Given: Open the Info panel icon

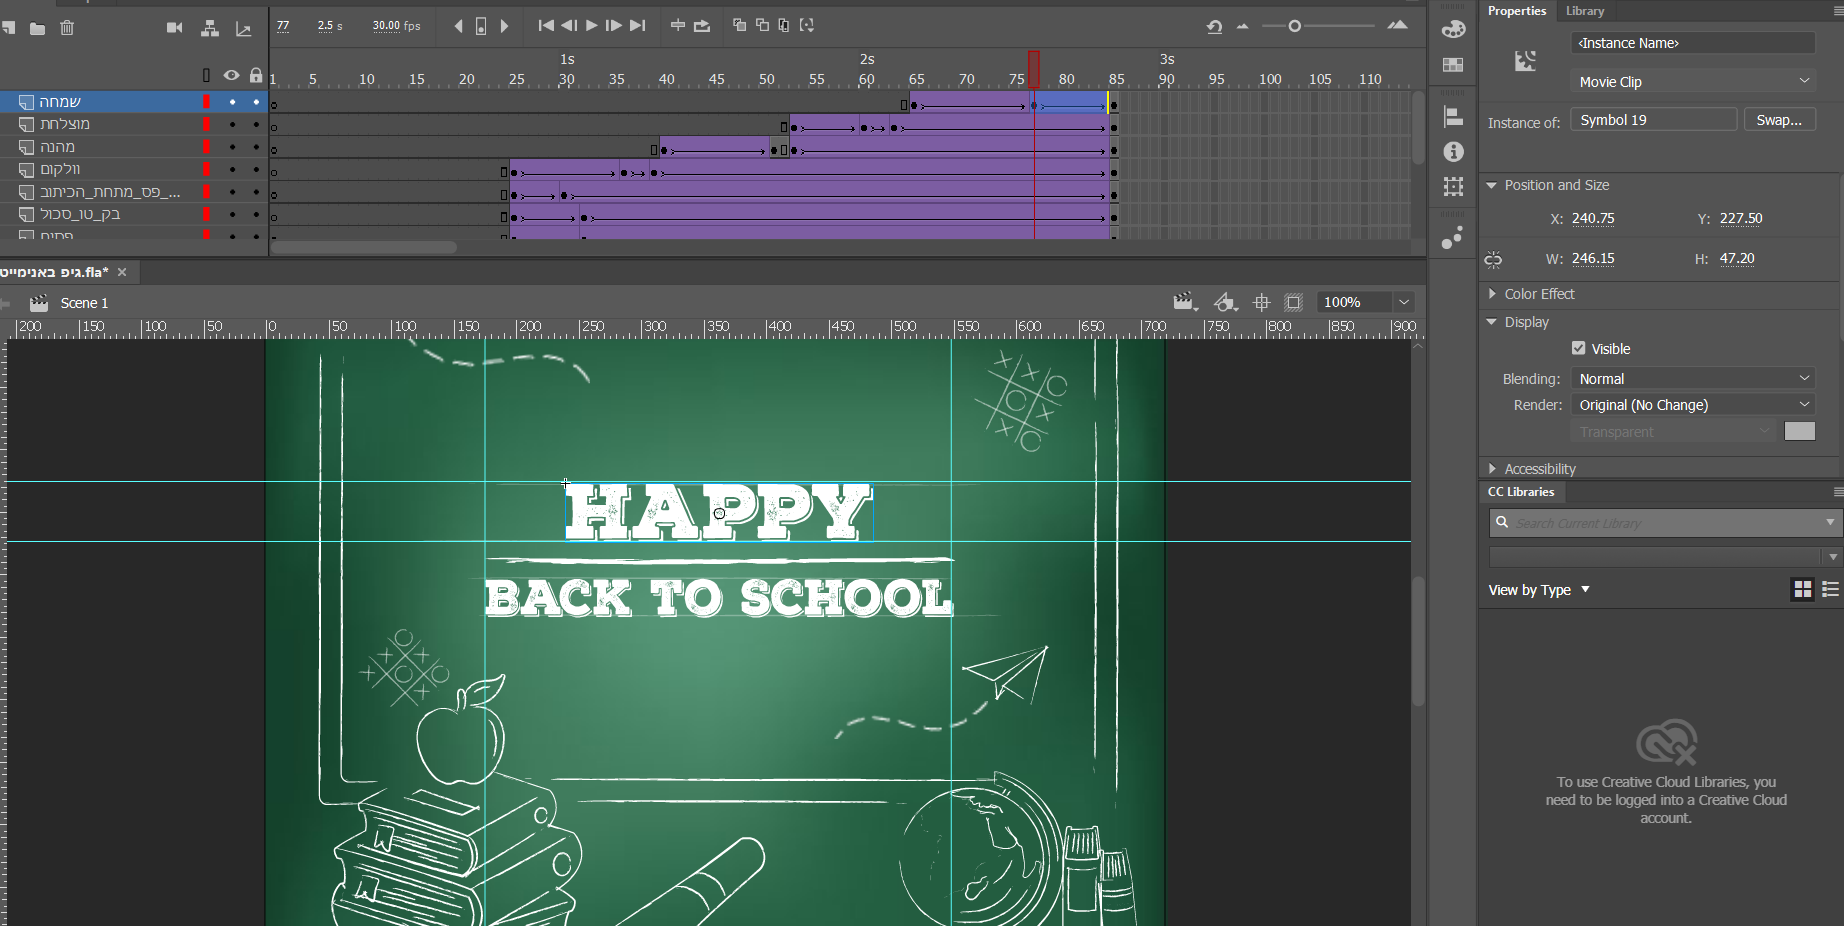Looking at the screenshot, I should [x=1453, y=152].
